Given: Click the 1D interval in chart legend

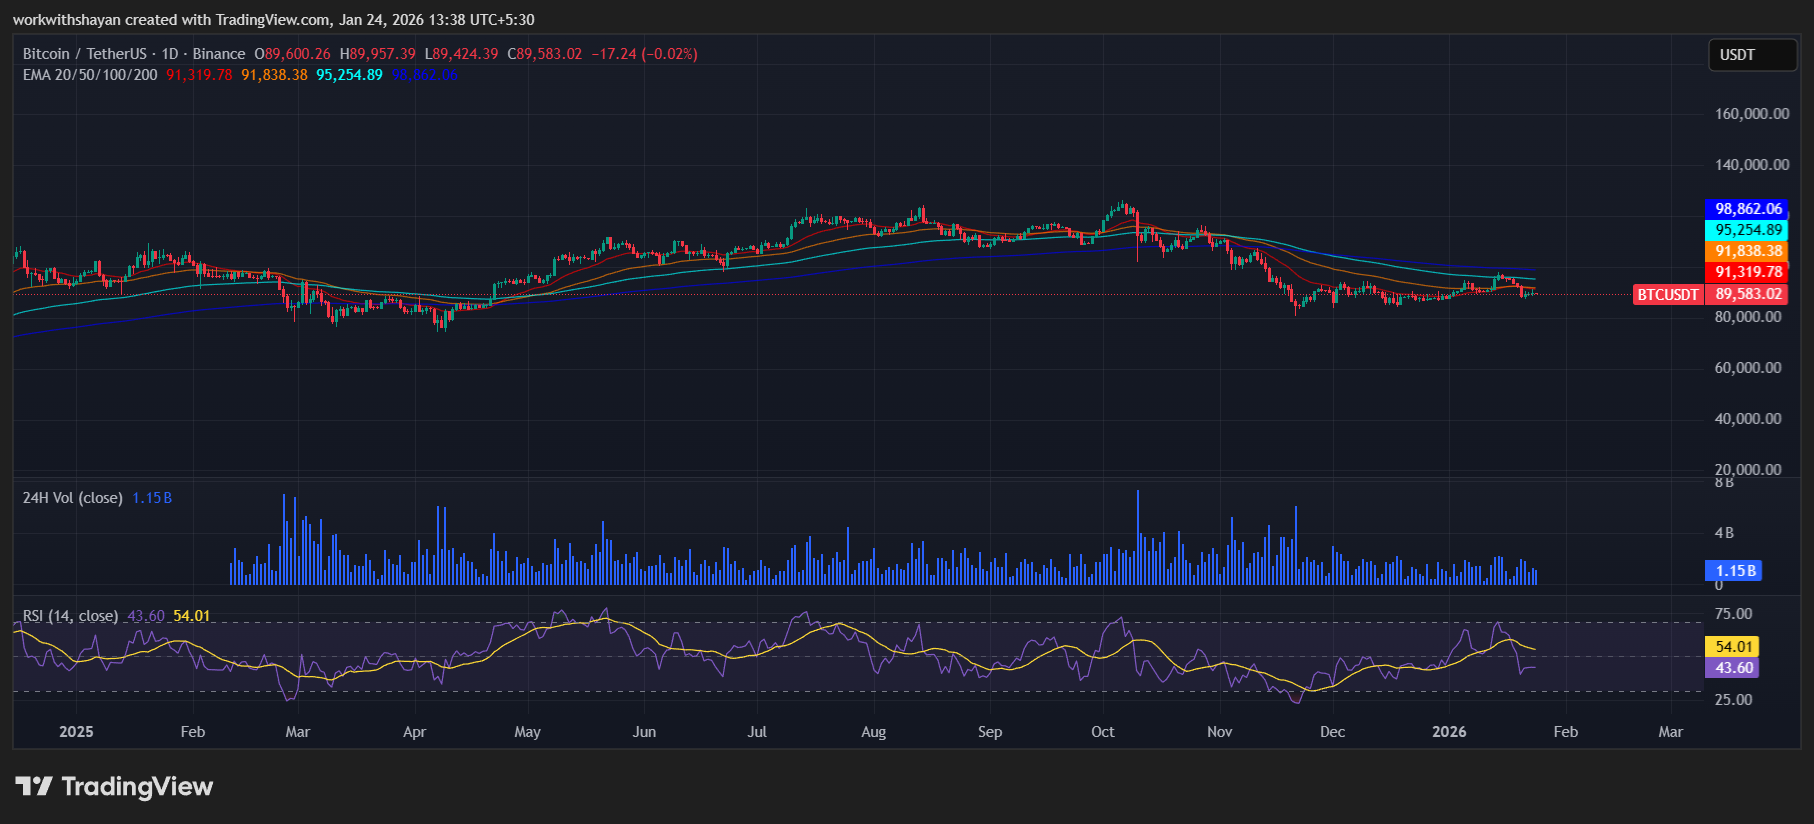Looking at the screenshot, I should [x=170, y=54].
